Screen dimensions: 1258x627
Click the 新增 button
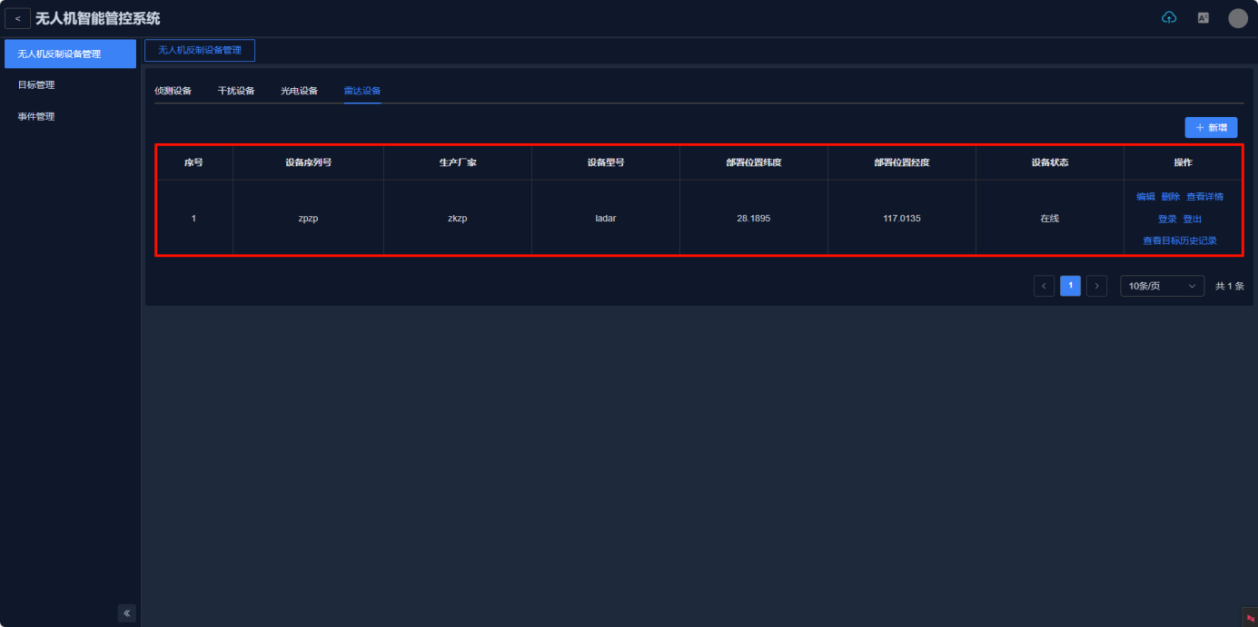point(1211,128)
